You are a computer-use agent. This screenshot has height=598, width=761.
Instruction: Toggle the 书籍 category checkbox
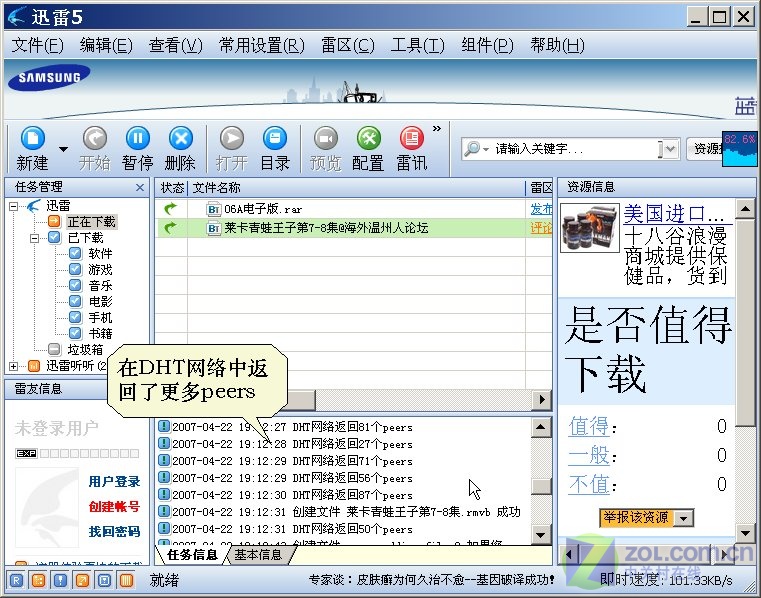[x=75, y=333]
